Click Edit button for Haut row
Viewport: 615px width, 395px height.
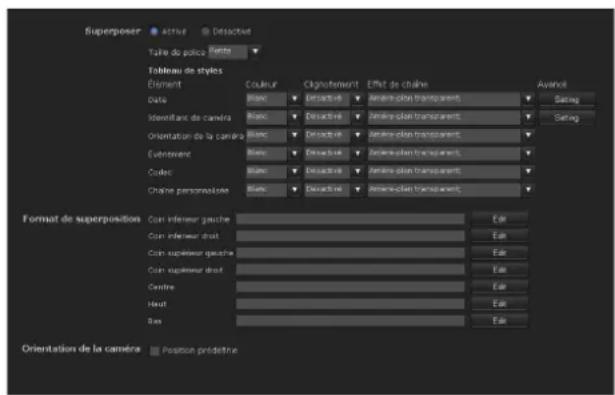coord(499,304)
